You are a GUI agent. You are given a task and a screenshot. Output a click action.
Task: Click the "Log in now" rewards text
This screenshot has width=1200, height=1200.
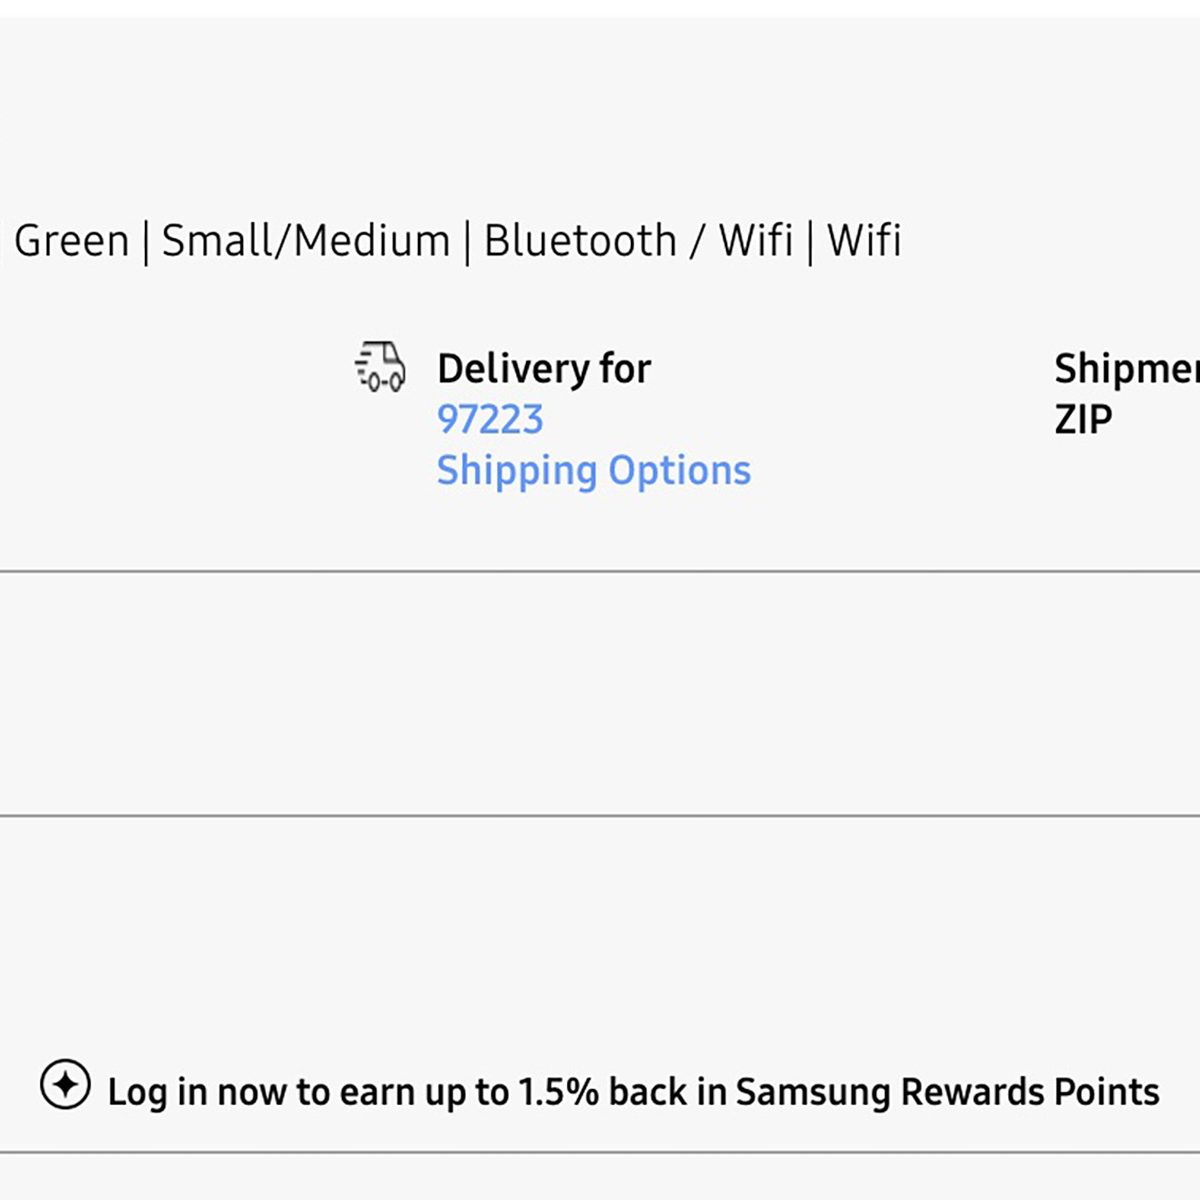pos(192,1092)
